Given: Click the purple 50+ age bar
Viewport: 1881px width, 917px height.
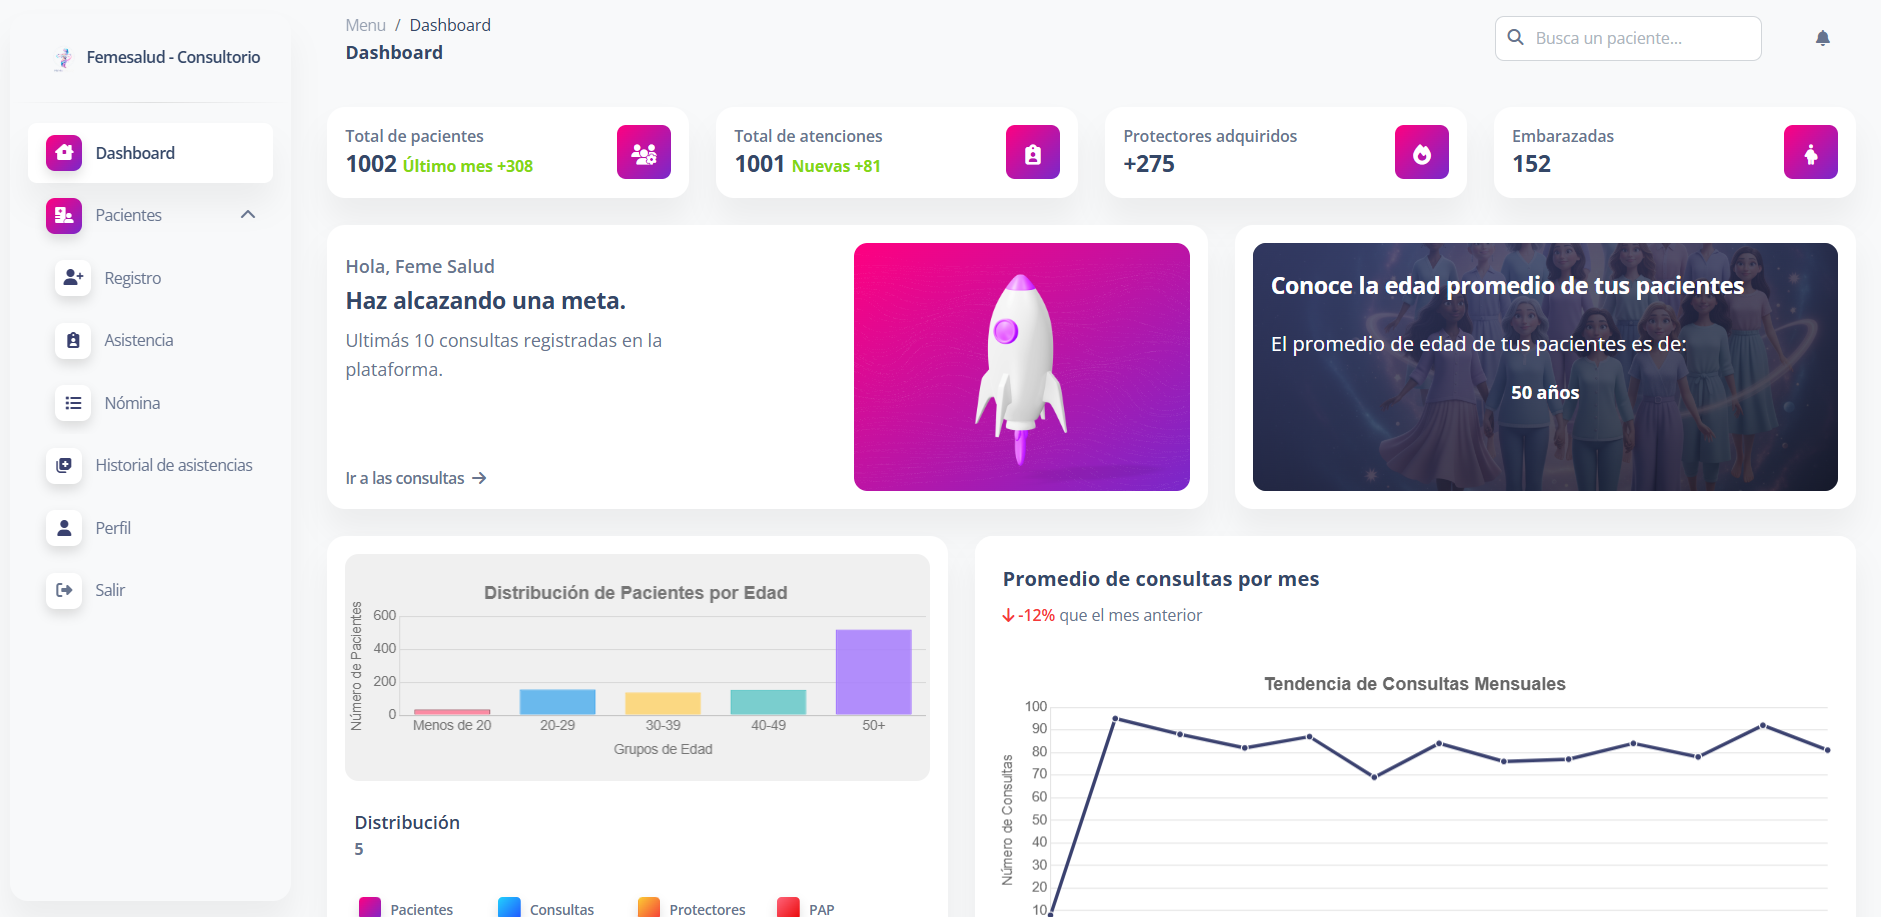Looking at the screenshot, I should click(x=873, y=672).
